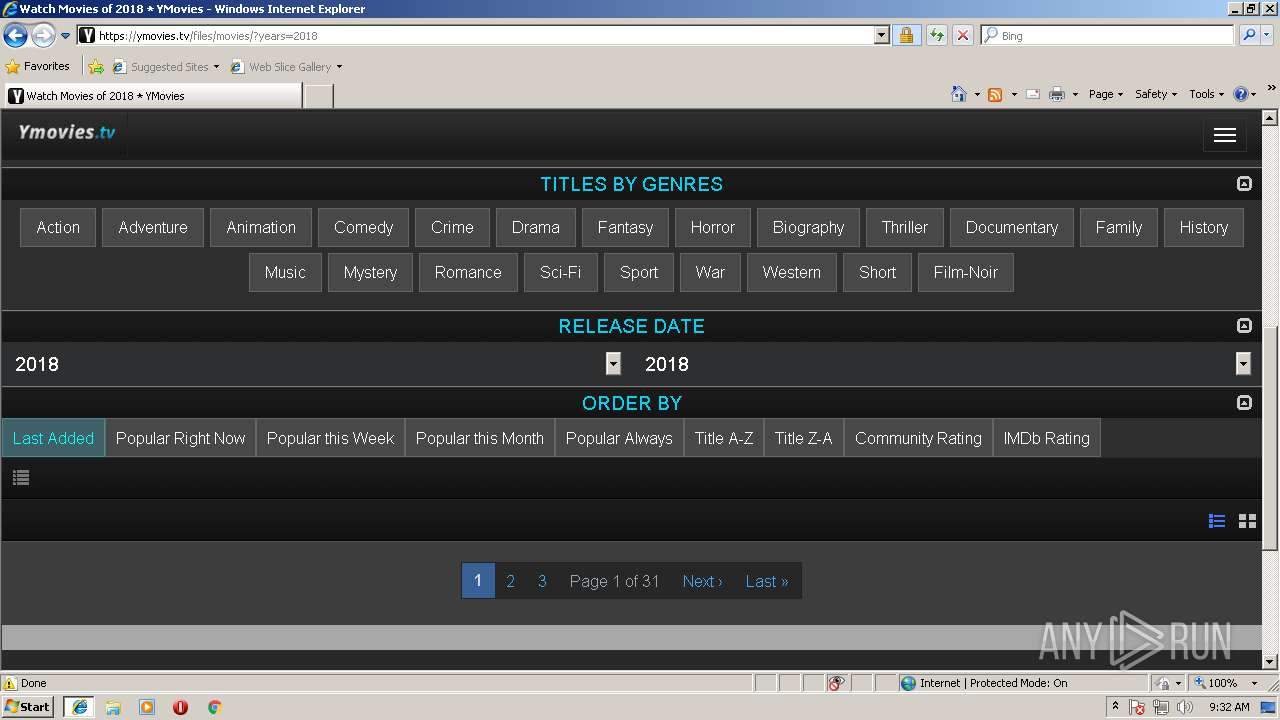
Task: Filter by Adventure genre
Action: pos(153,227)
